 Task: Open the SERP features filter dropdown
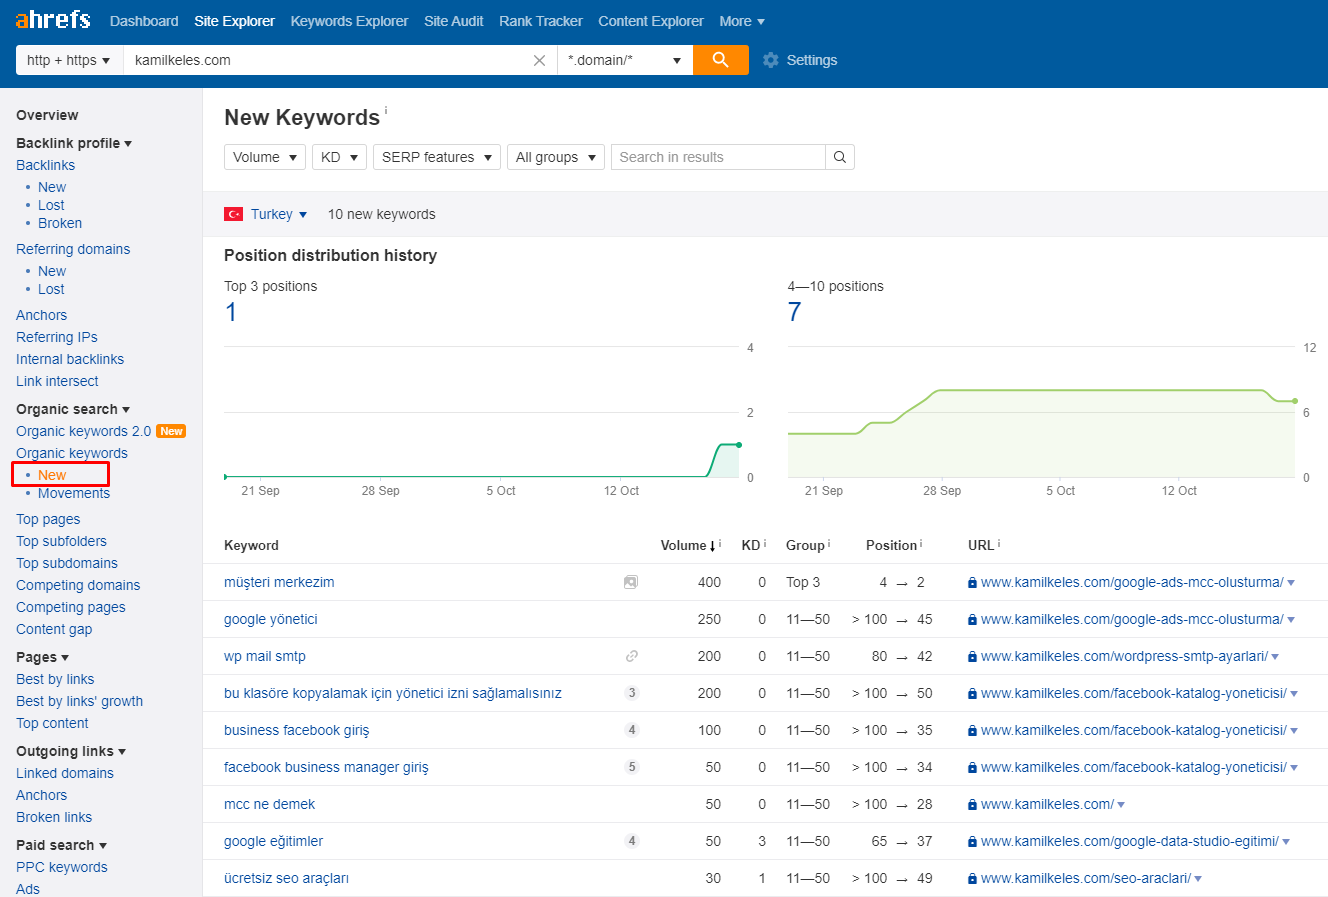click(x=437, y=157)
